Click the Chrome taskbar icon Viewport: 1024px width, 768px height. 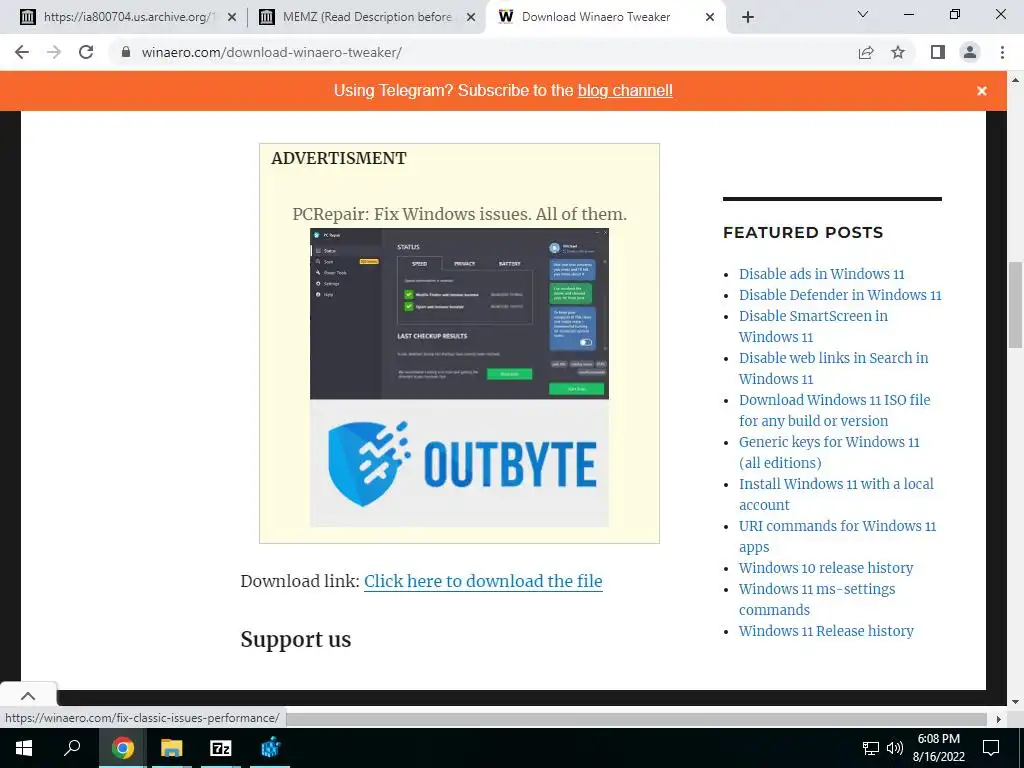pyautogui.click(x=122, y=748)
